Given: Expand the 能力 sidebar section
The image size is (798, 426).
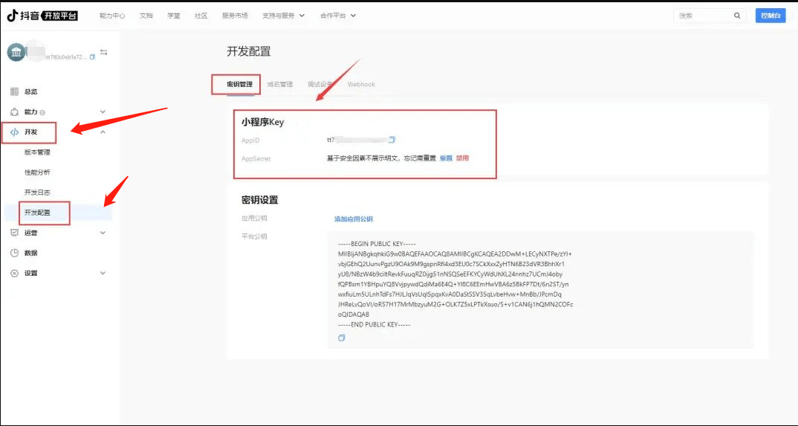Looking at the screenshot, I should 102,112.
